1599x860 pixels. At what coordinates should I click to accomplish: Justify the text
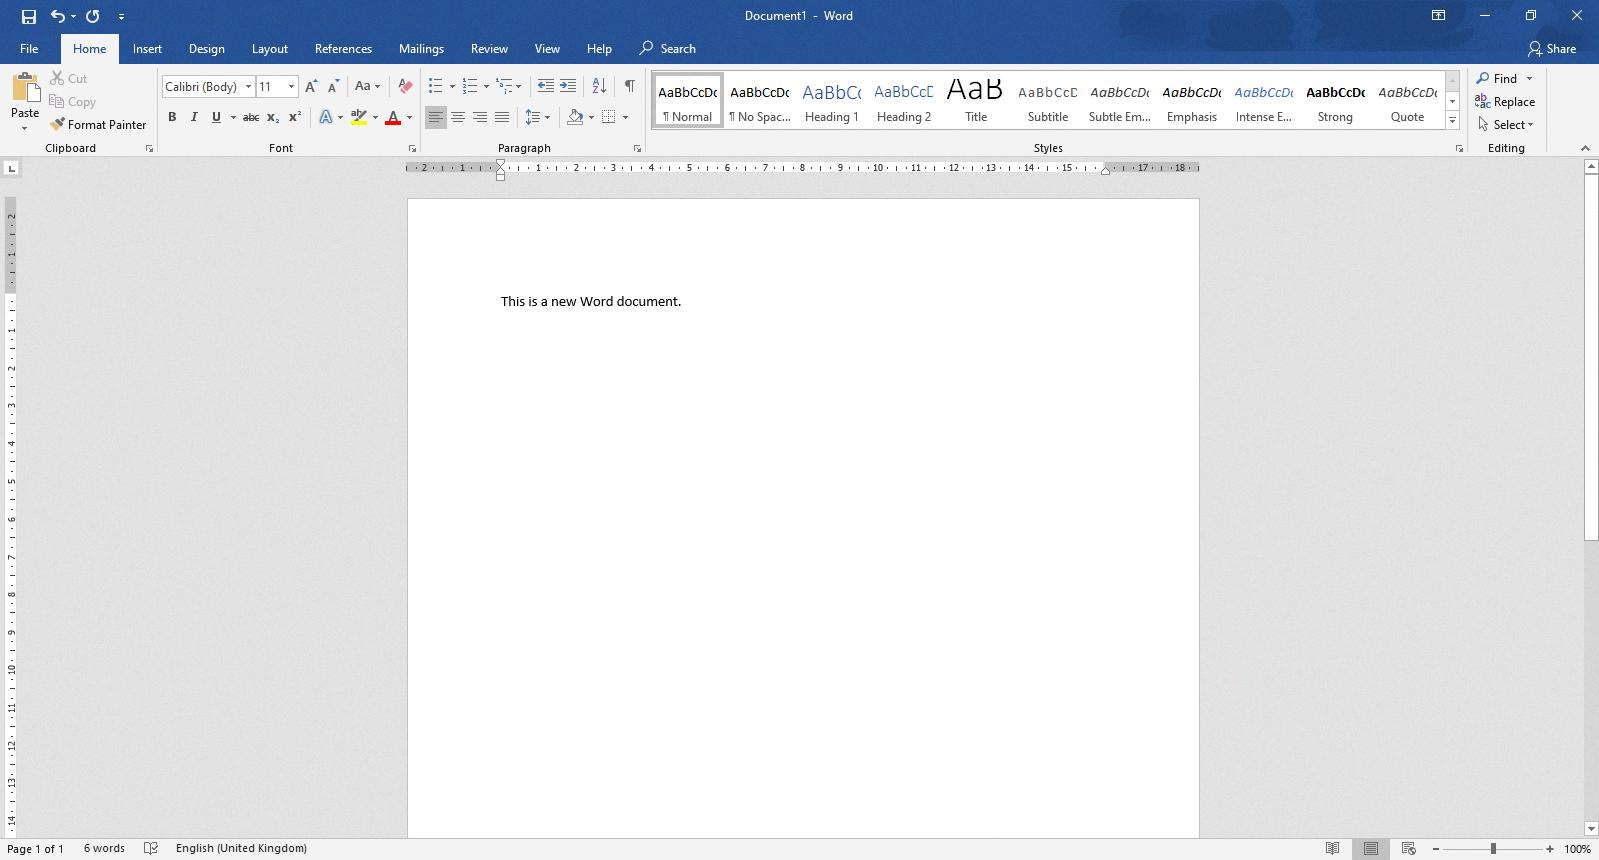tap(502, 117)
